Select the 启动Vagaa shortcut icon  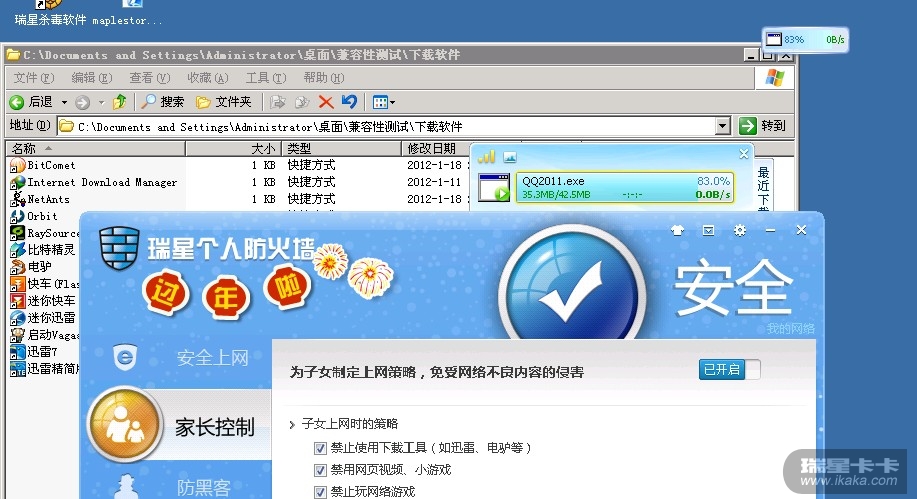point(18,335)
